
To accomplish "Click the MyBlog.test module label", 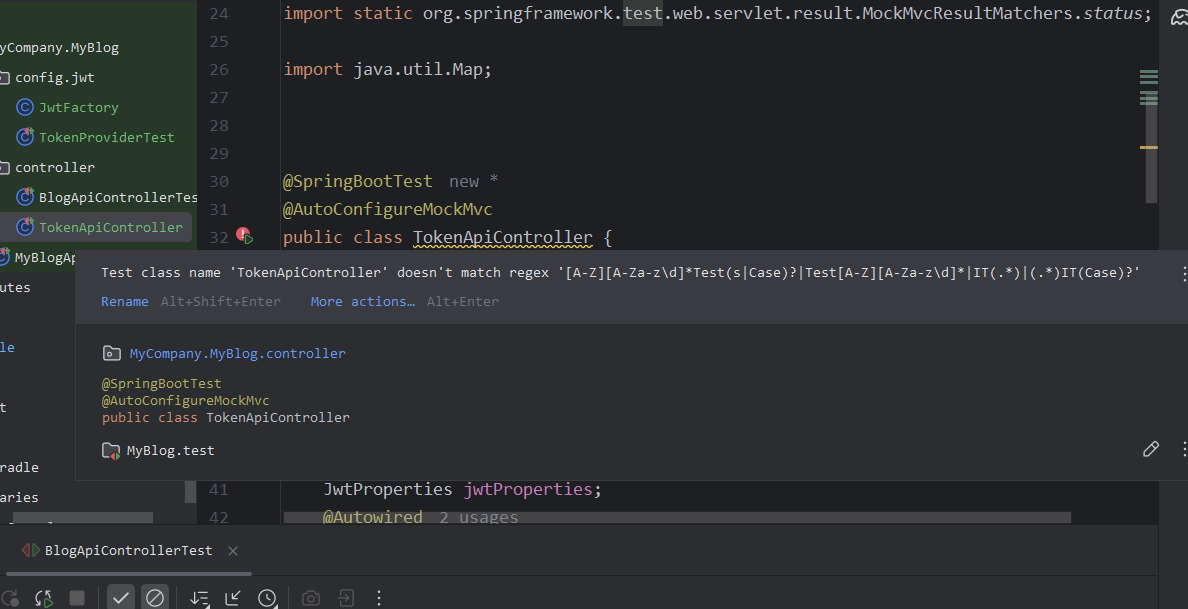I will coord(170,451).
